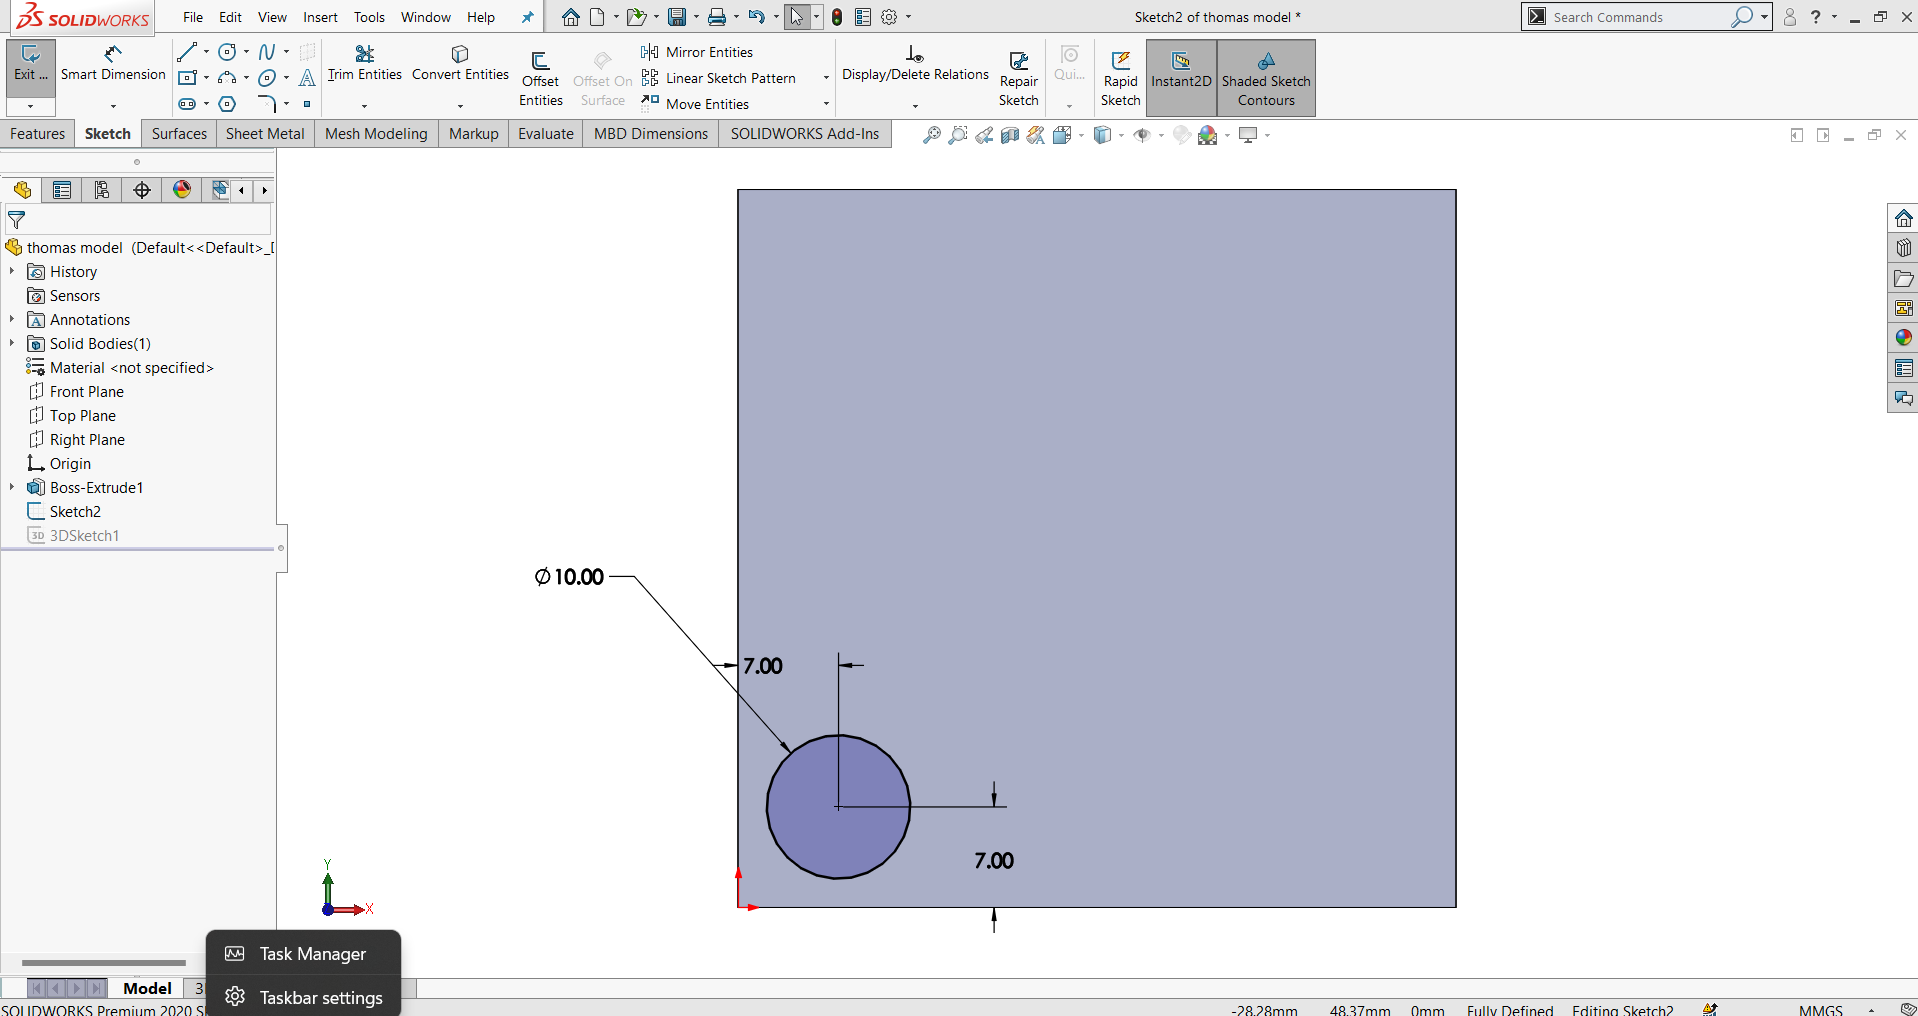
Task: Open the Home icon in the top toolbar
Action: click(570, 17)
